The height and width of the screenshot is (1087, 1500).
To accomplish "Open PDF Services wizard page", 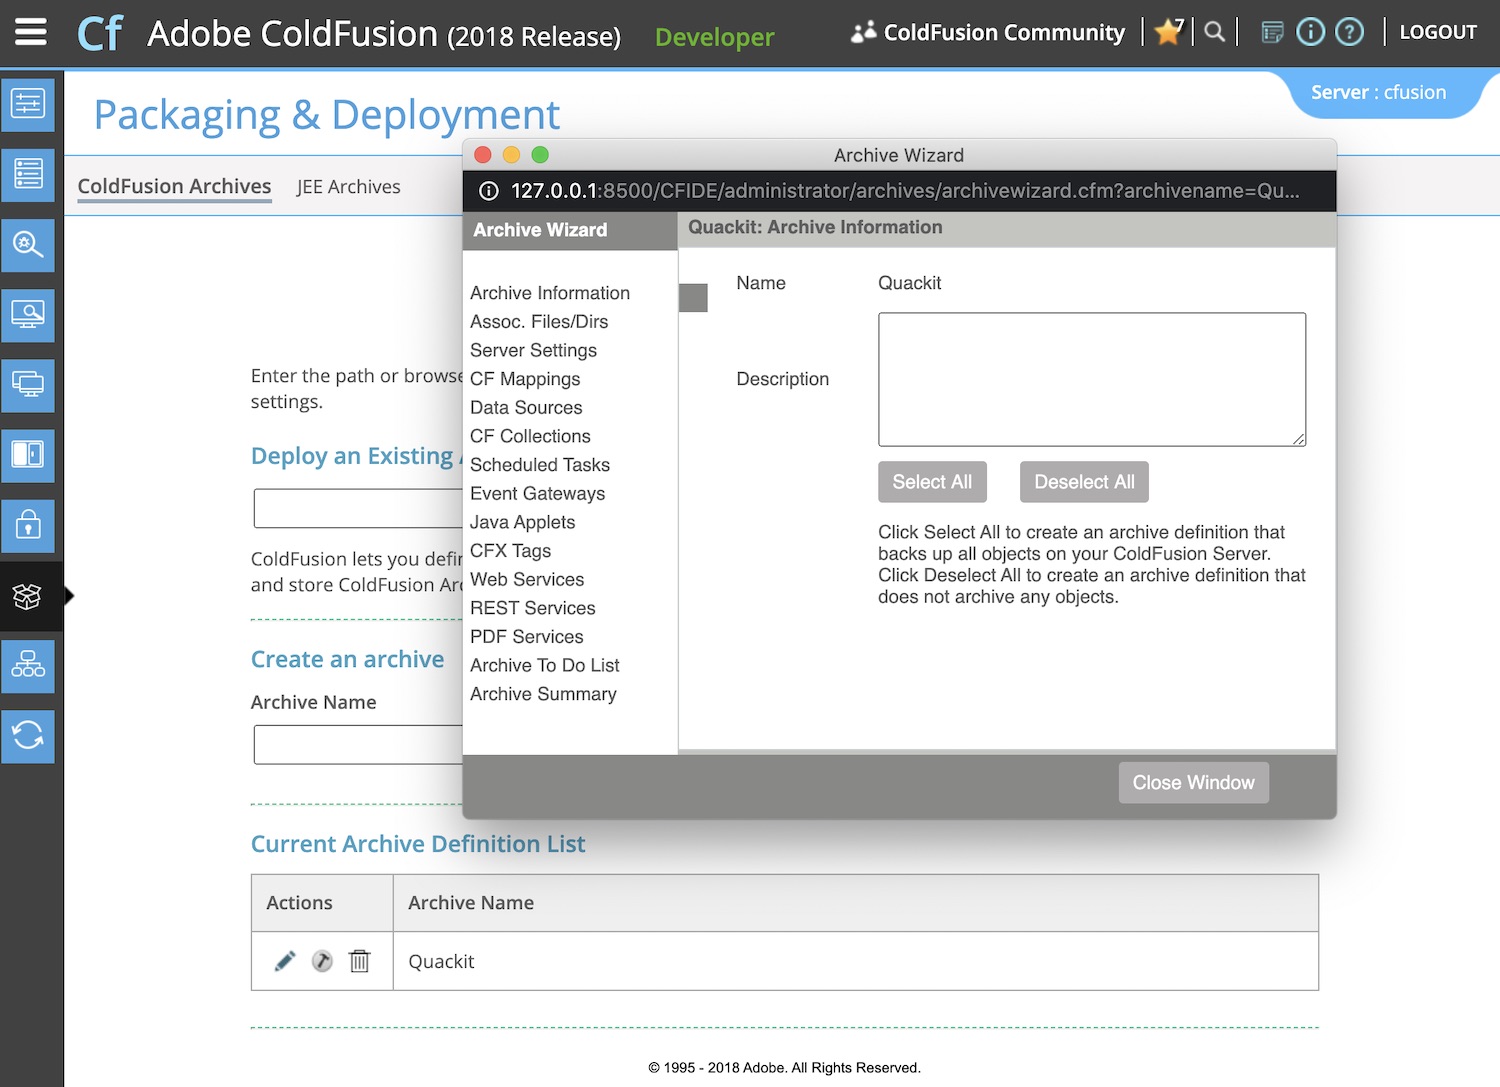I will click(526, 637).
